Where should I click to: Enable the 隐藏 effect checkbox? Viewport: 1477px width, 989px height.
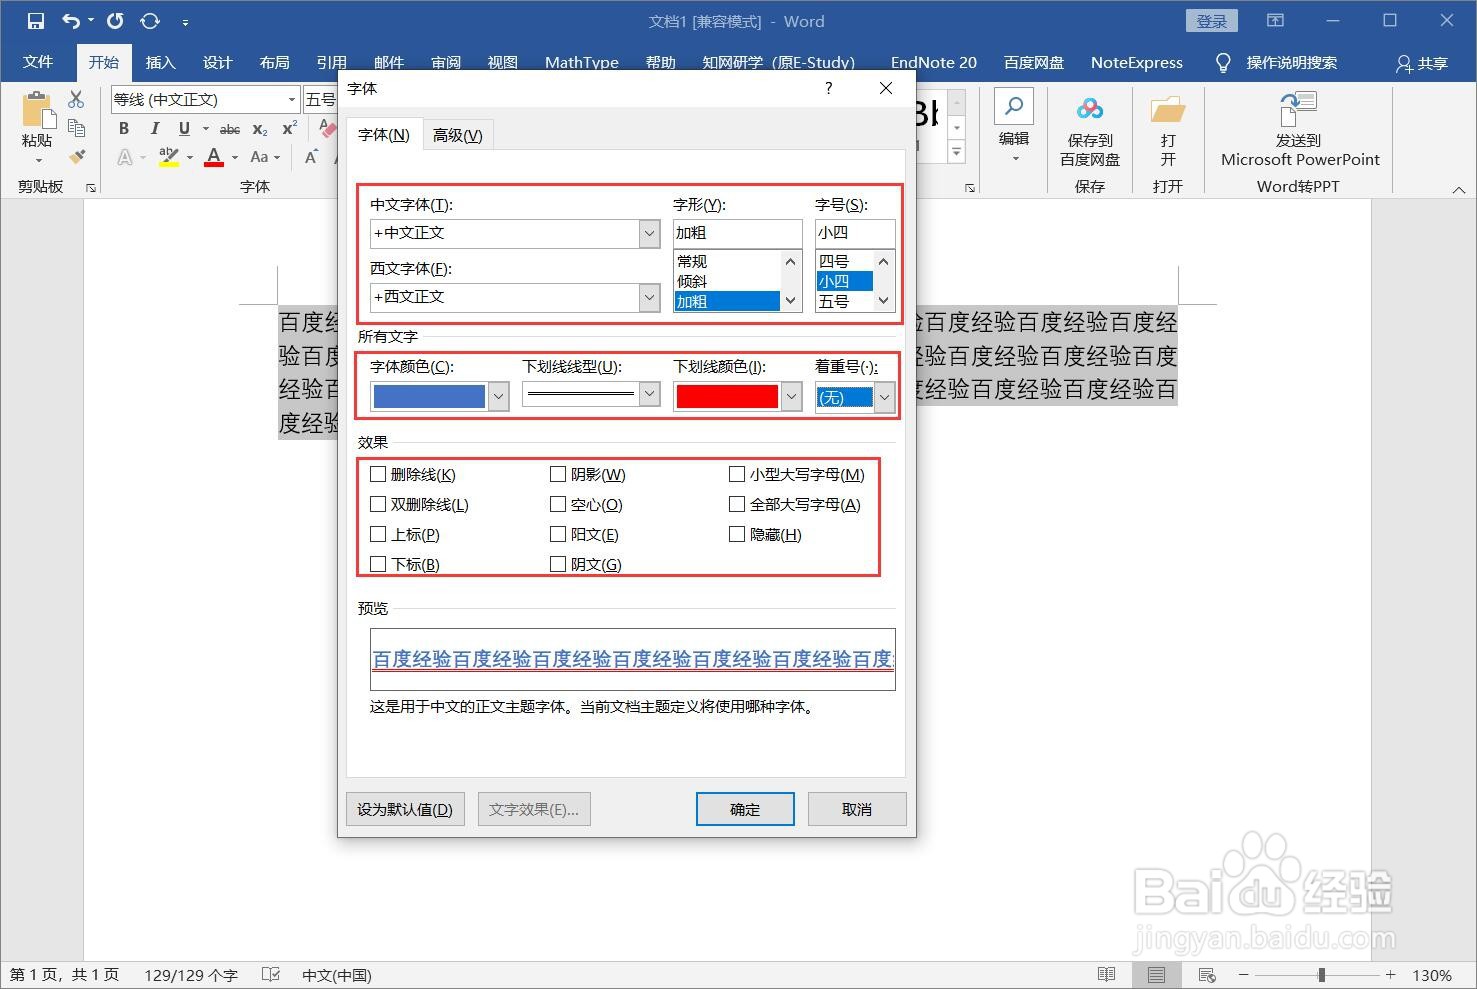click(736, 534)
